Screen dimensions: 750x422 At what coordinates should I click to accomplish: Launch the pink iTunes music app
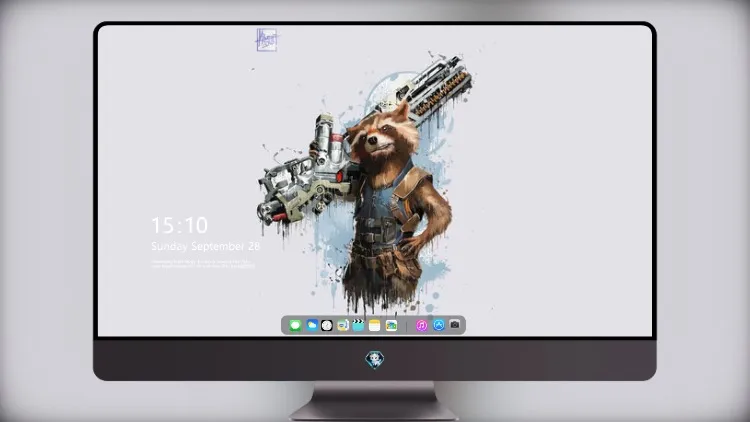point(421,326)
